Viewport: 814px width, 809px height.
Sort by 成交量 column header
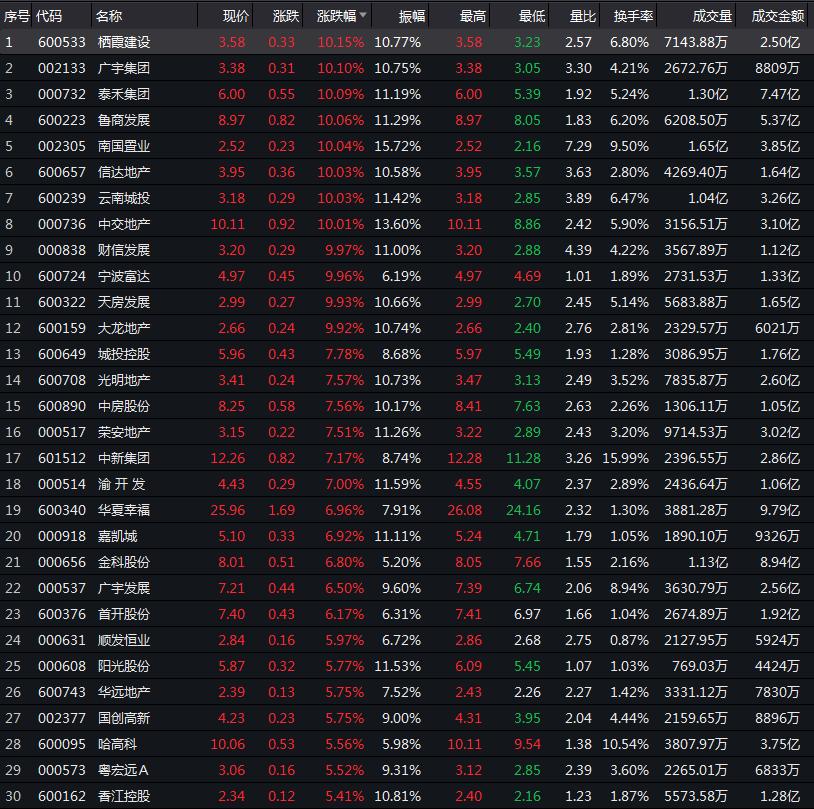(712, 16)
